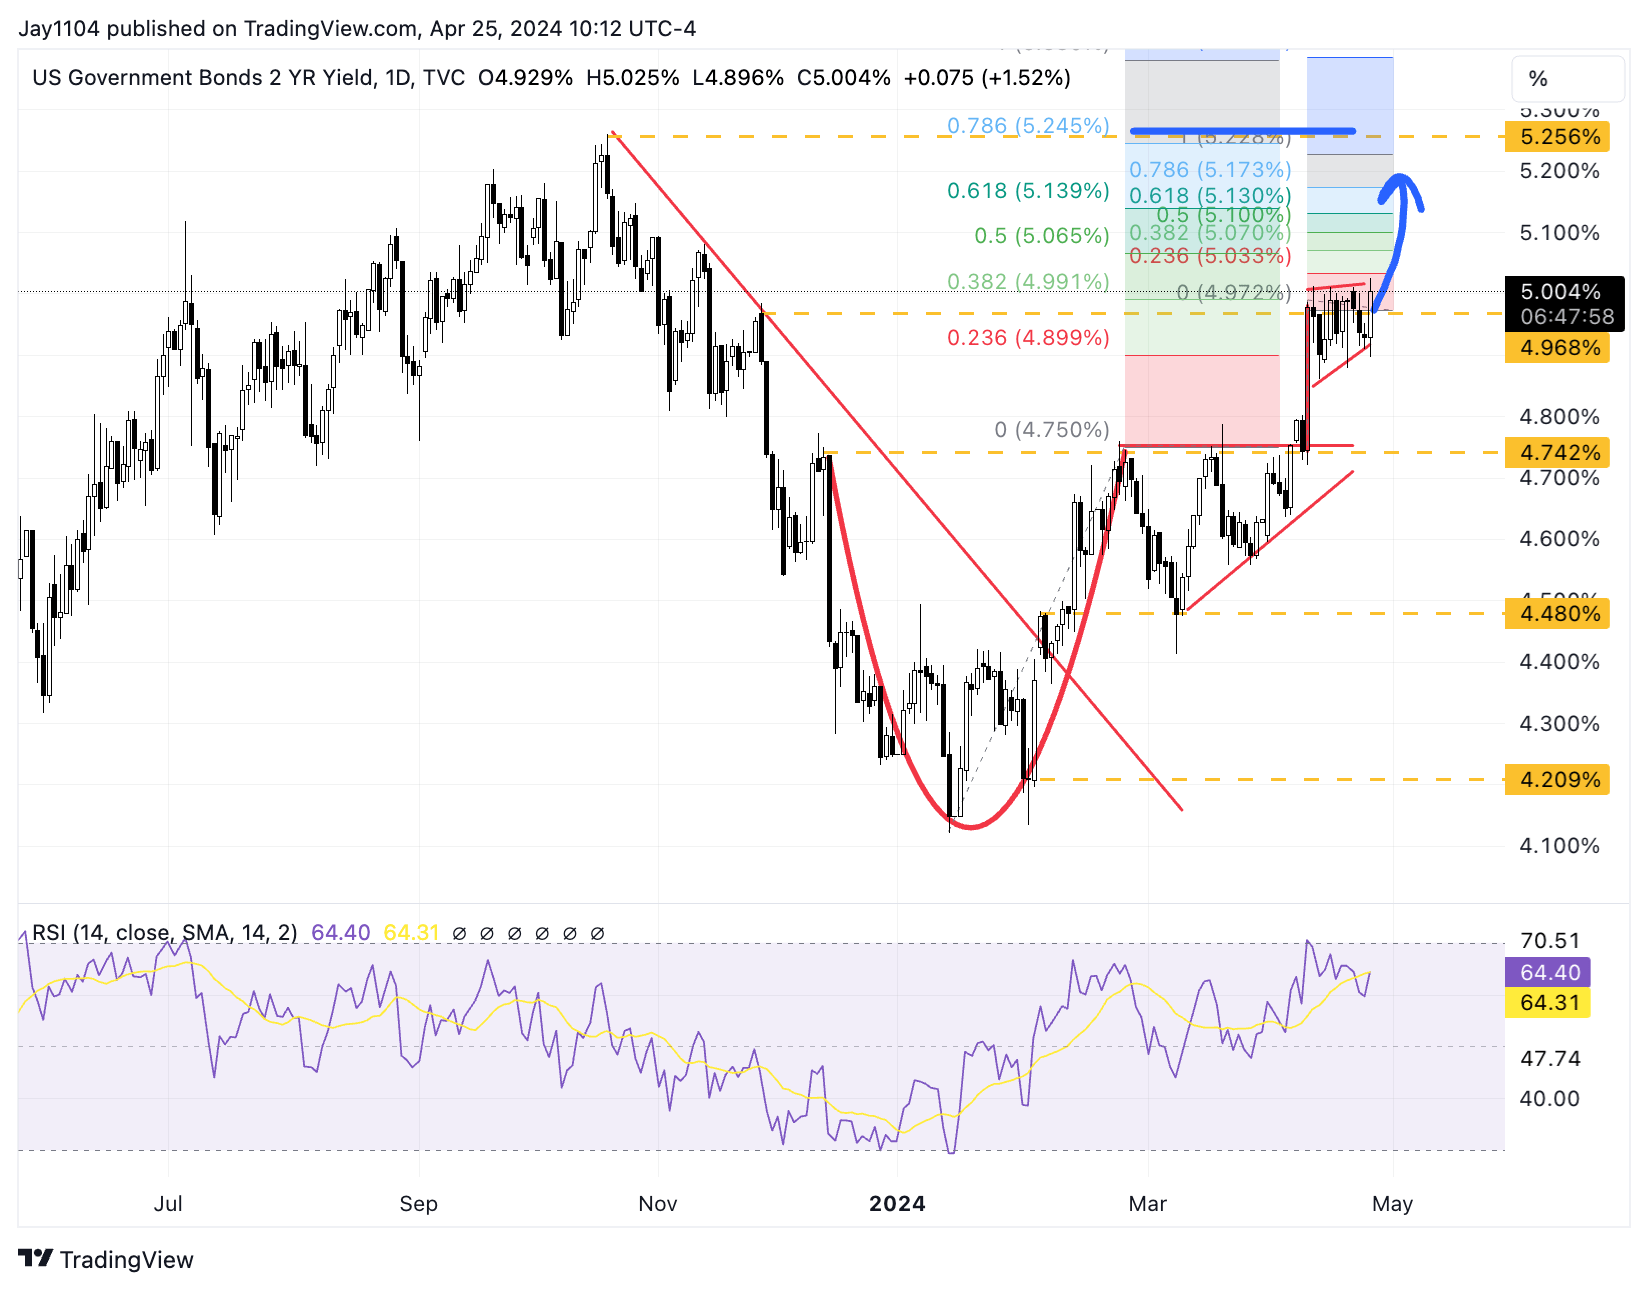The height and width of the screenshot is (1290, 1648).
Task: Click the RSI 40.00 axis label
Action: pos(1550,1099)
